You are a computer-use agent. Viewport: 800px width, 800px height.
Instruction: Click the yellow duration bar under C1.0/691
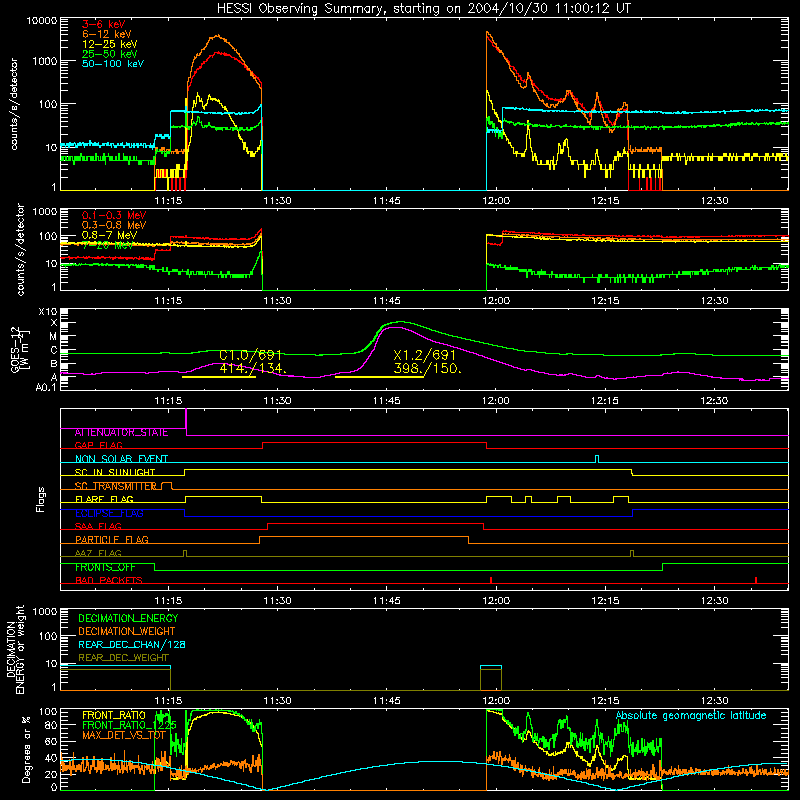[219, 377]
